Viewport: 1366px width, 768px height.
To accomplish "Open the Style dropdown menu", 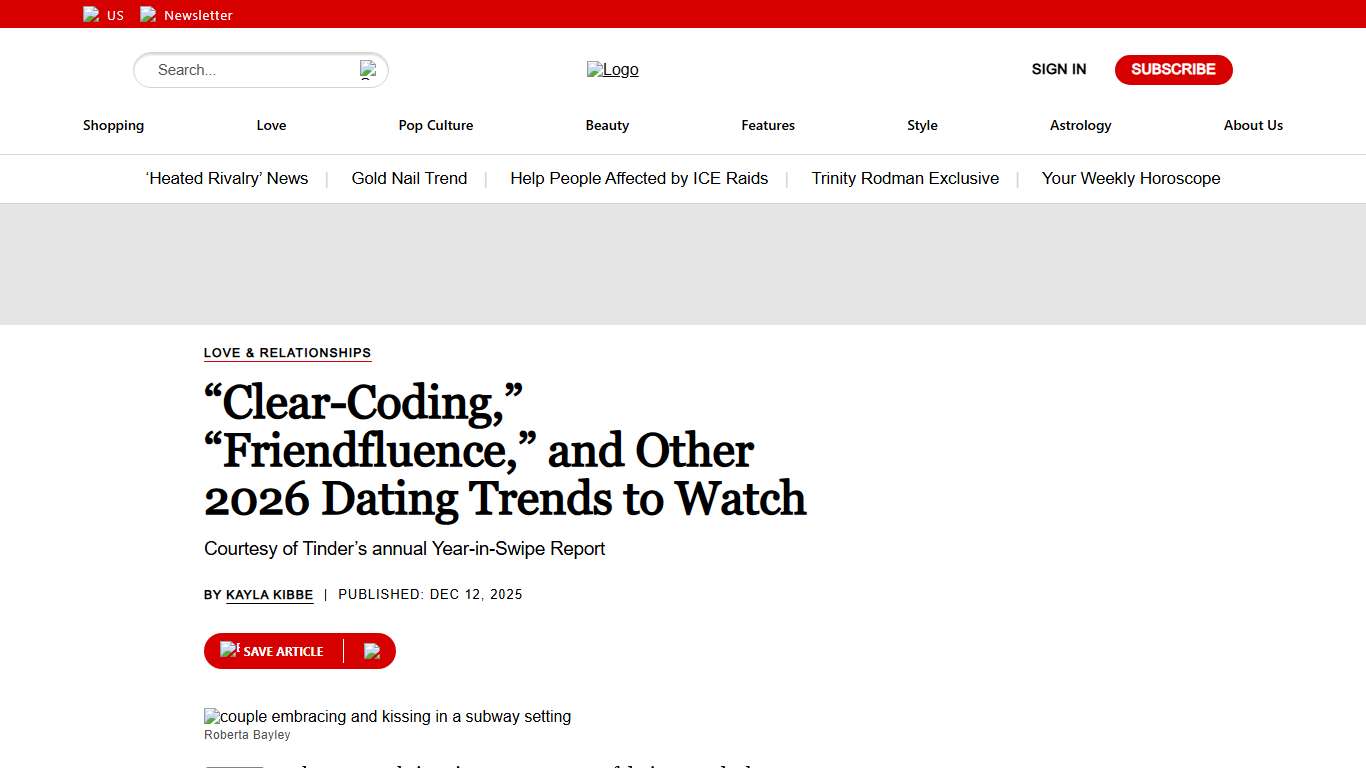I will [x=922, y=125].
